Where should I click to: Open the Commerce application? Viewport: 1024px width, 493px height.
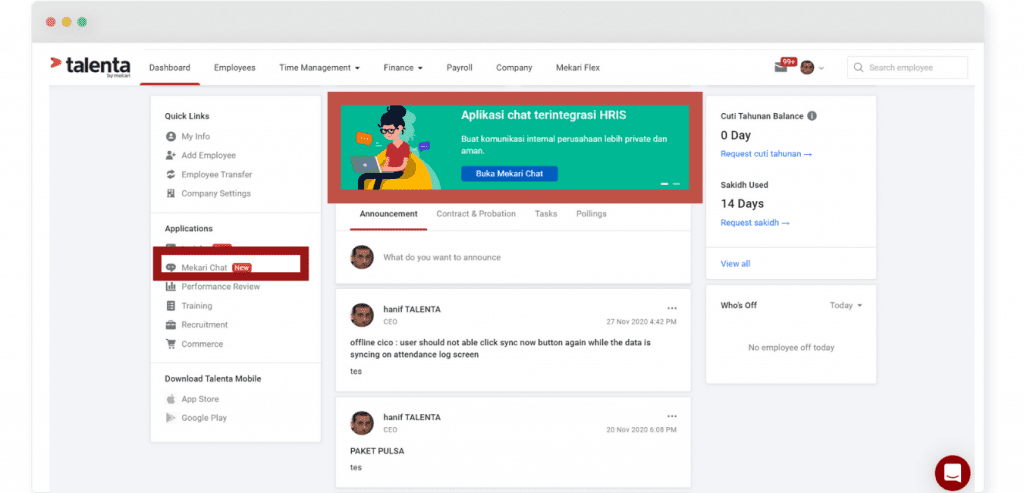click(202, 344)
